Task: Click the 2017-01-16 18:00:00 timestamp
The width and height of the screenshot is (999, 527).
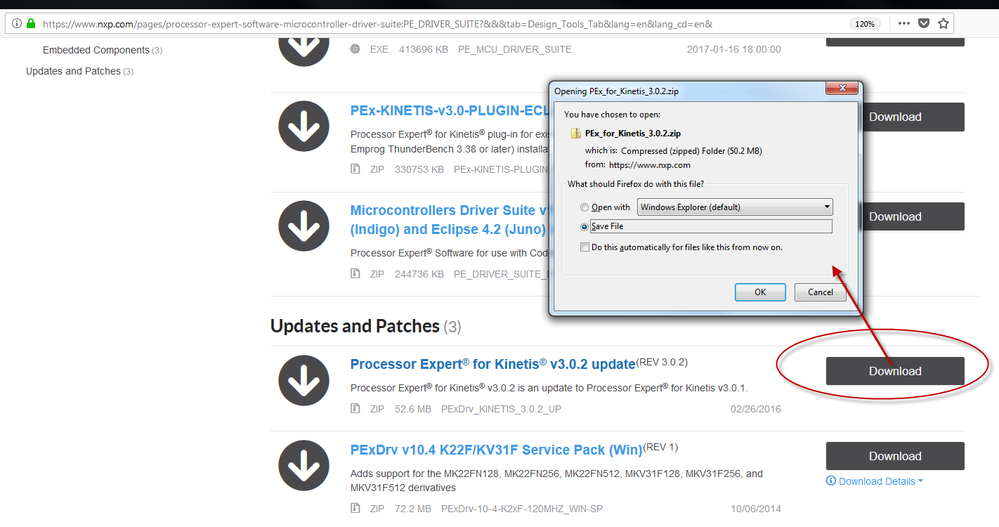Action: (734, 49)
